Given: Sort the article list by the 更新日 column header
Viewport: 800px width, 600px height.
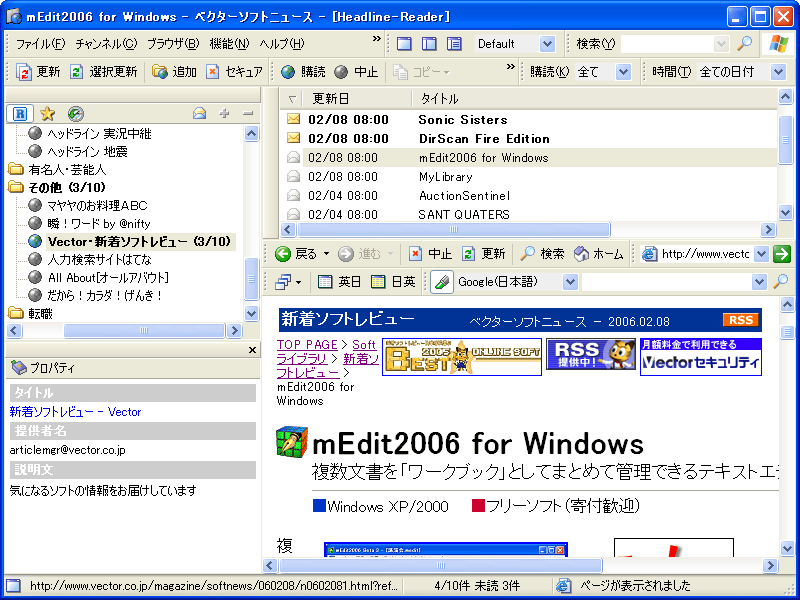Looking at the screenshot, I should (x=357, y=98).
